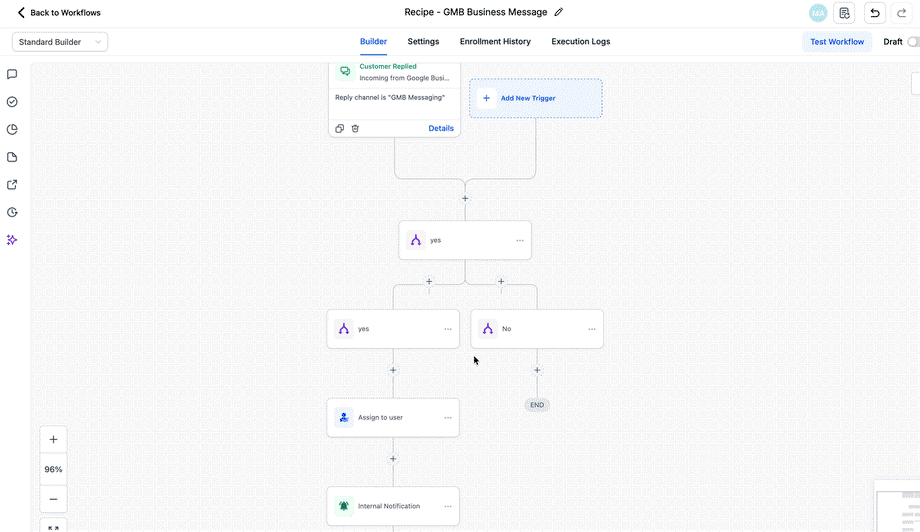Open the Details link on the trigger card

point(441,128)
